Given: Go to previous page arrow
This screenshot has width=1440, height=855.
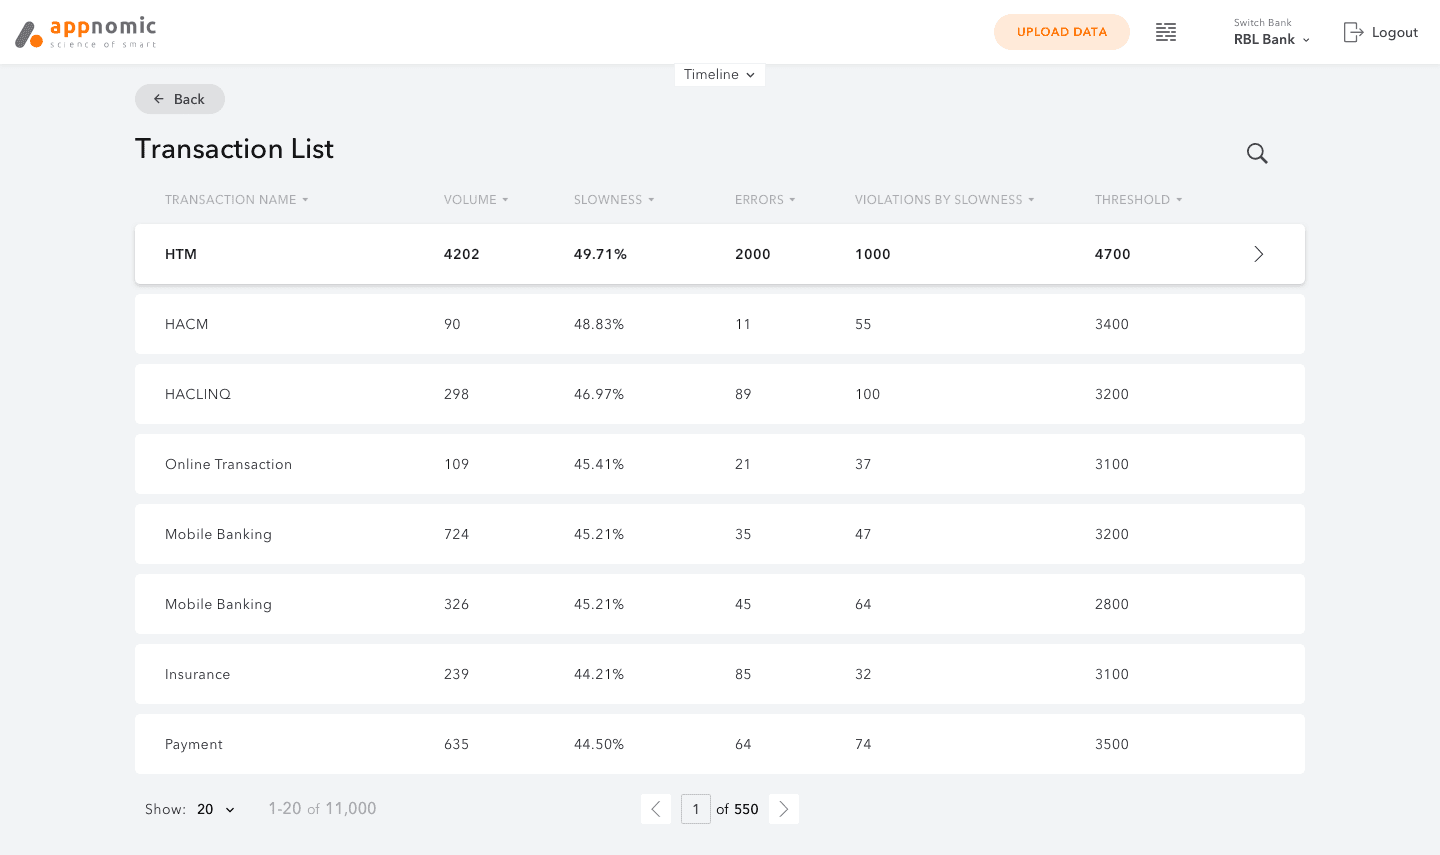Looking at the screenshot, I should [656, 809].
